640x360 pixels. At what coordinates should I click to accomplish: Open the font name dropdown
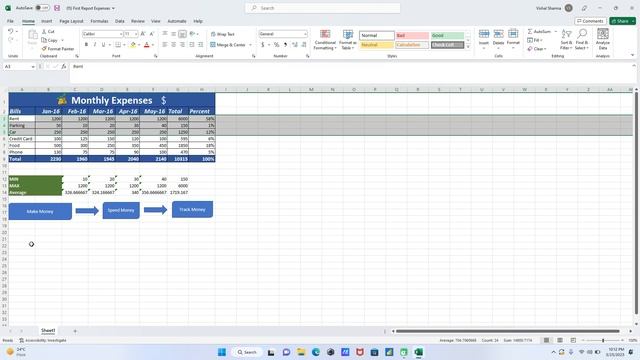coord(121,34)
